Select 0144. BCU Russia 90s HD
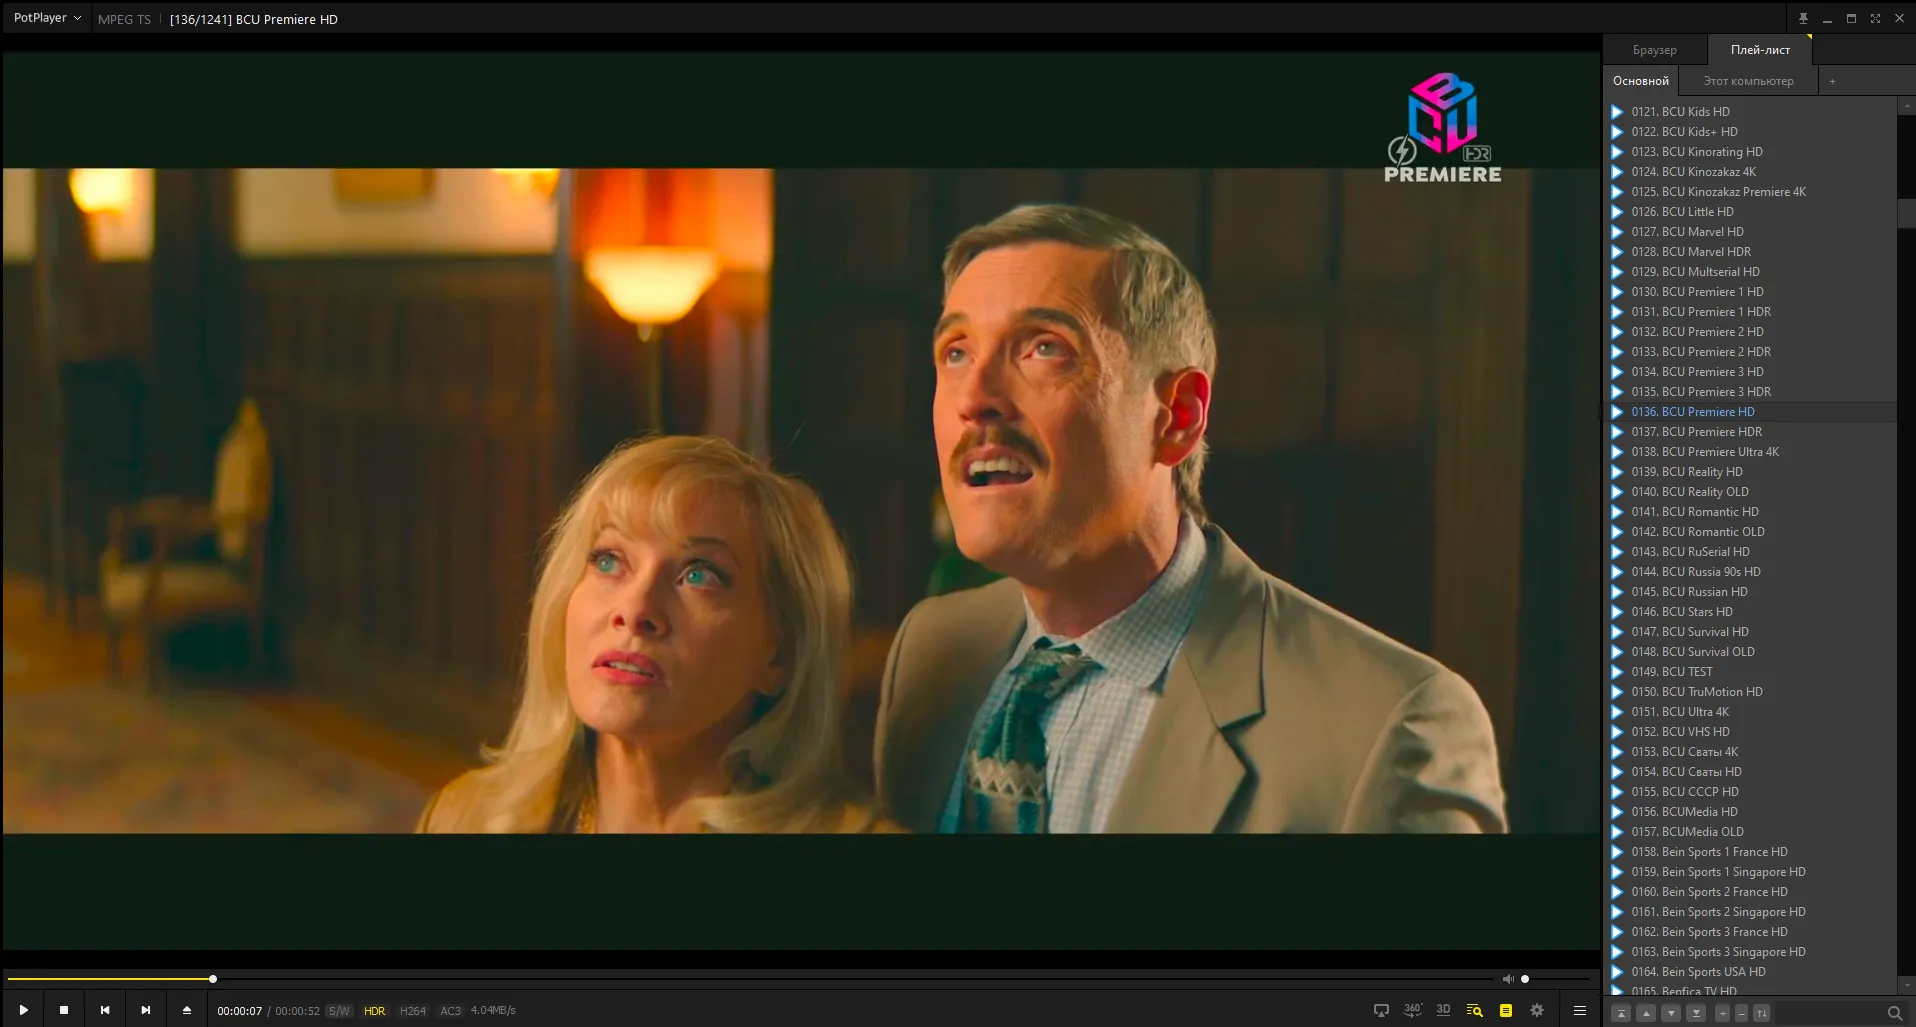The height and width of the screenshot is (1027, 1916). pyautogui.click(x=1750, y=572)
